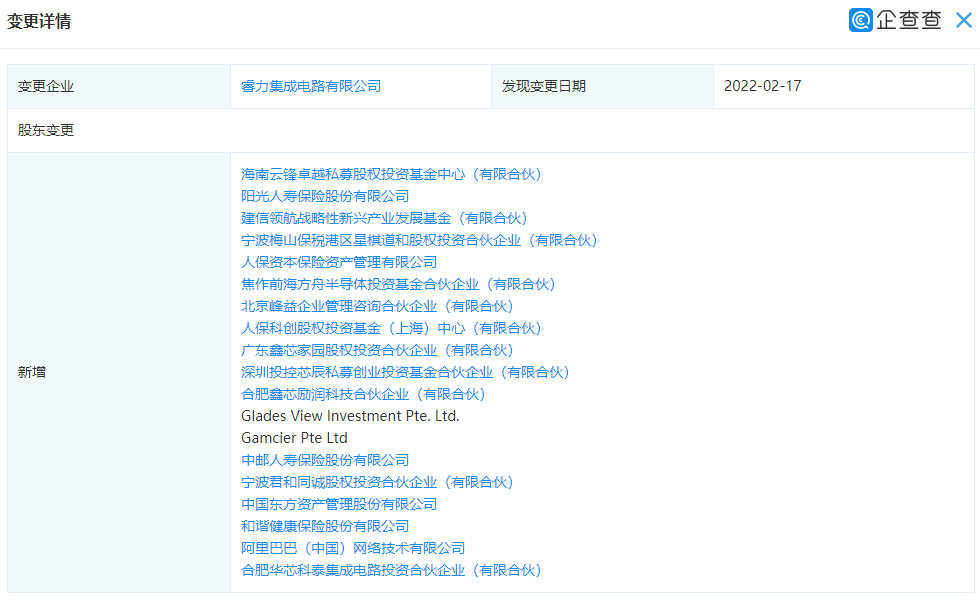The width and height of the screenshot is (980, 596).
Task: Open 合肥华芯科泰集成电路投资合伙企业 link
Action: 391,570
